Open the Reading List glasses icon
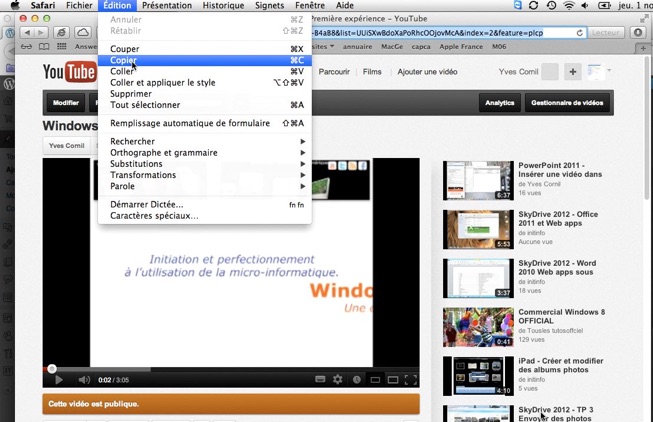Image resolution: width=653 pixels, height=422 pixels. [x=26, y=46]
